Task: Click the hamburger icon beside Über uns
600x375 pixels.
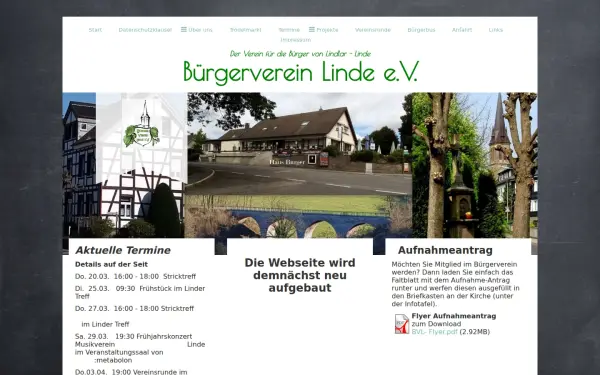Action: click(184, 29)
